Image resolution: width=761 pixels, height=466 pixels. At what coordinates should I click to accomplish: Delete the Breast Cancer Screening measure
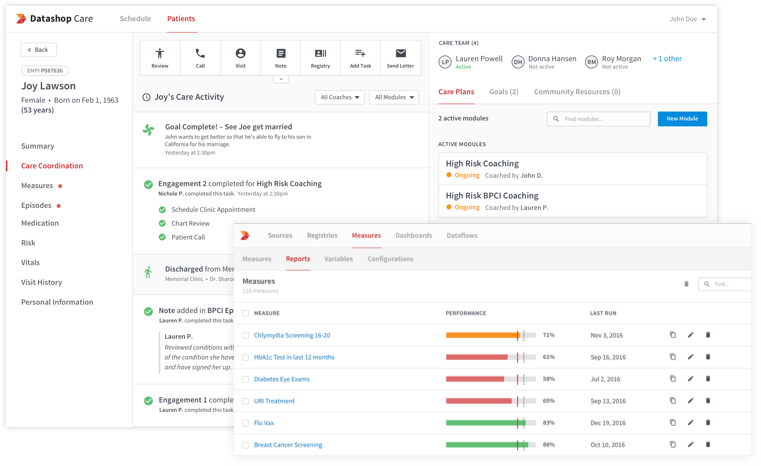[708, 444]
